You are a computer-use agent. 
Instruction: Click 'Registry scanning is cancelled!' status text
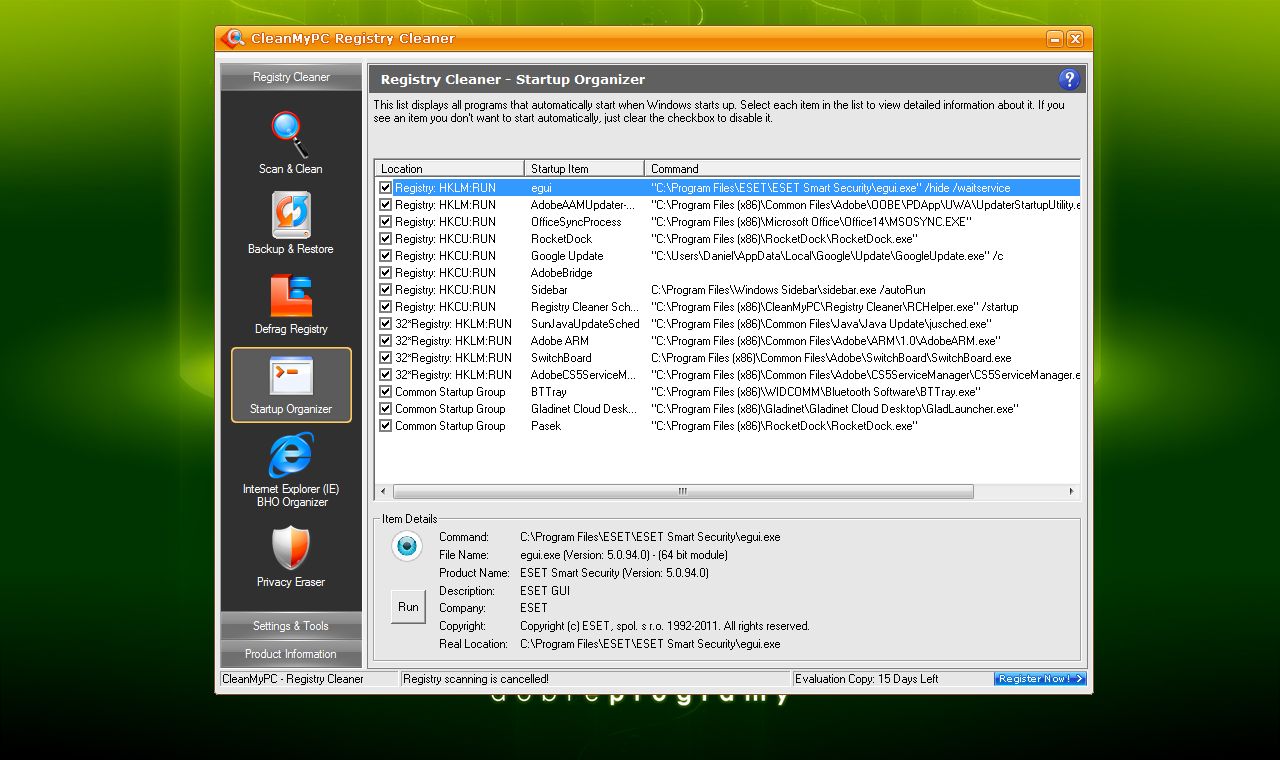click(476, 679)
